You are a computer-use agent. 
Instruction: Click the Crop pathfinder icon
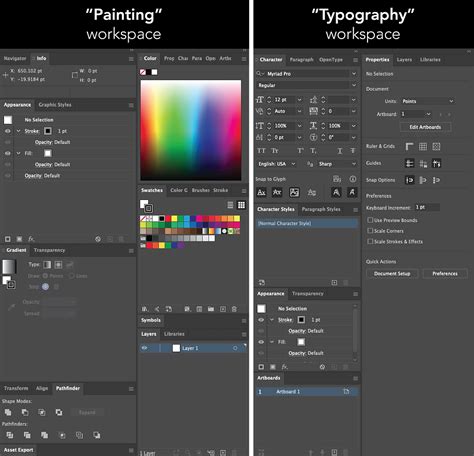tap(62, 435)
